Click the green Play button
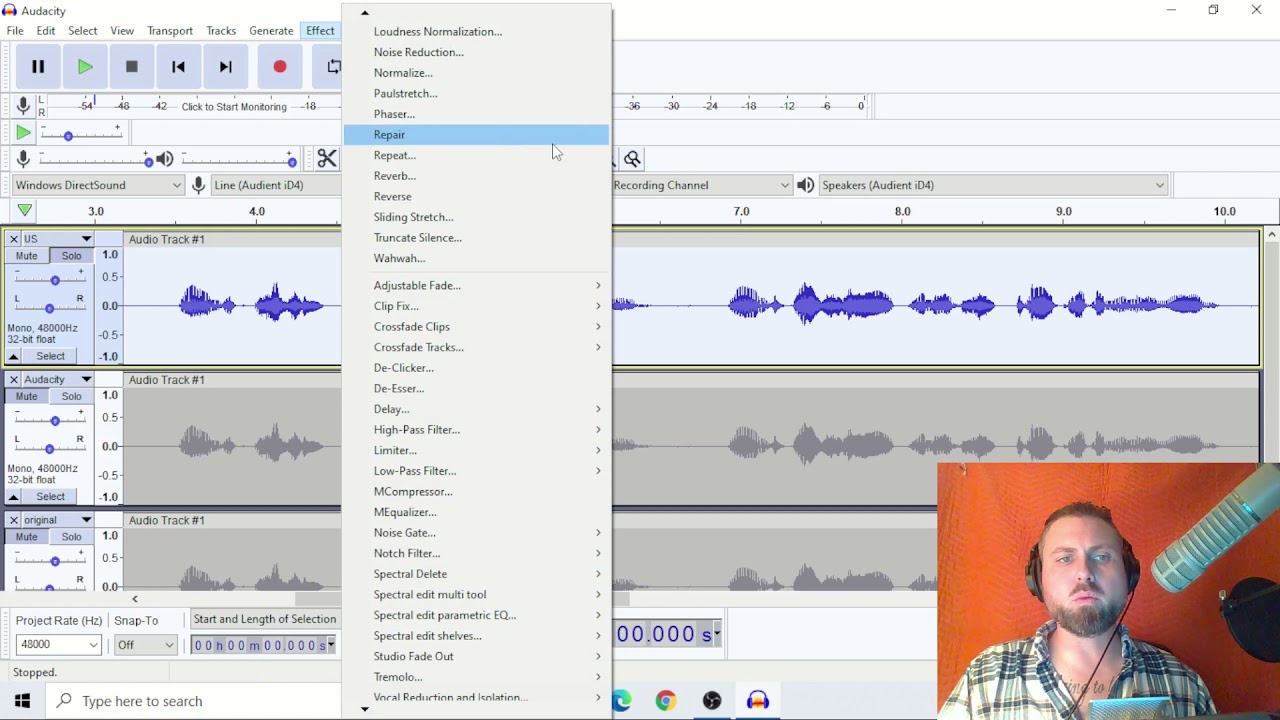The image size is (1280, 720). pyautogui.click(x=85, y=67)
